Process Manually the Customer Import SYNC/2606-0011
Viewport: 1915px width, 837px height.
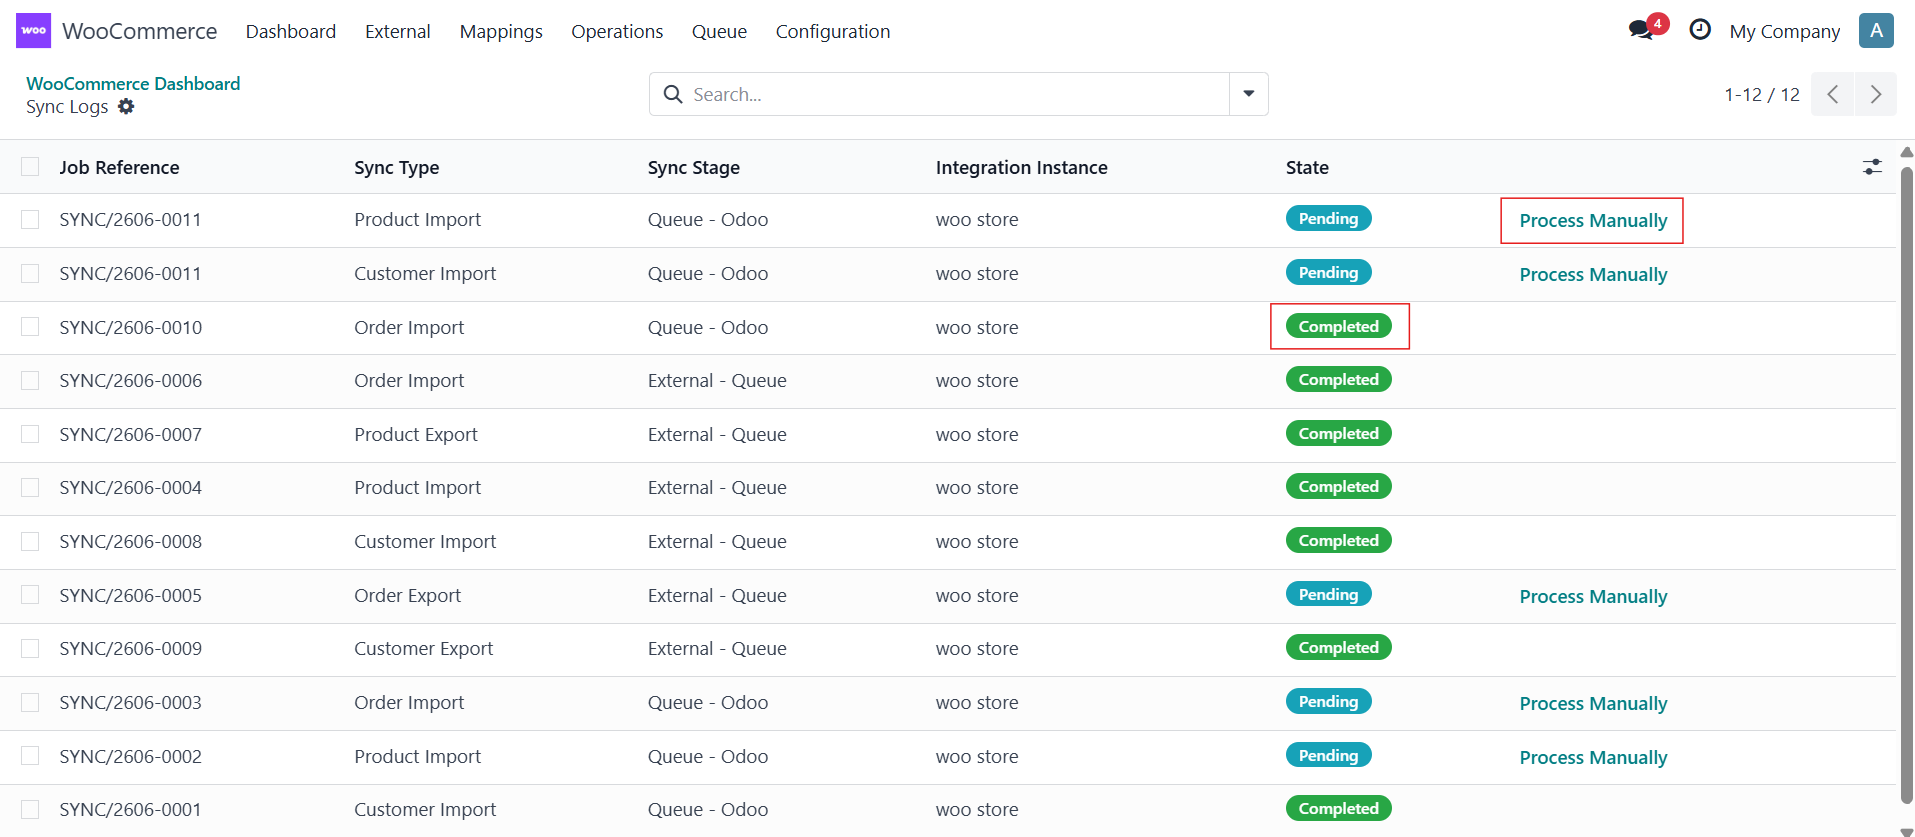(x=1593, y=274)
